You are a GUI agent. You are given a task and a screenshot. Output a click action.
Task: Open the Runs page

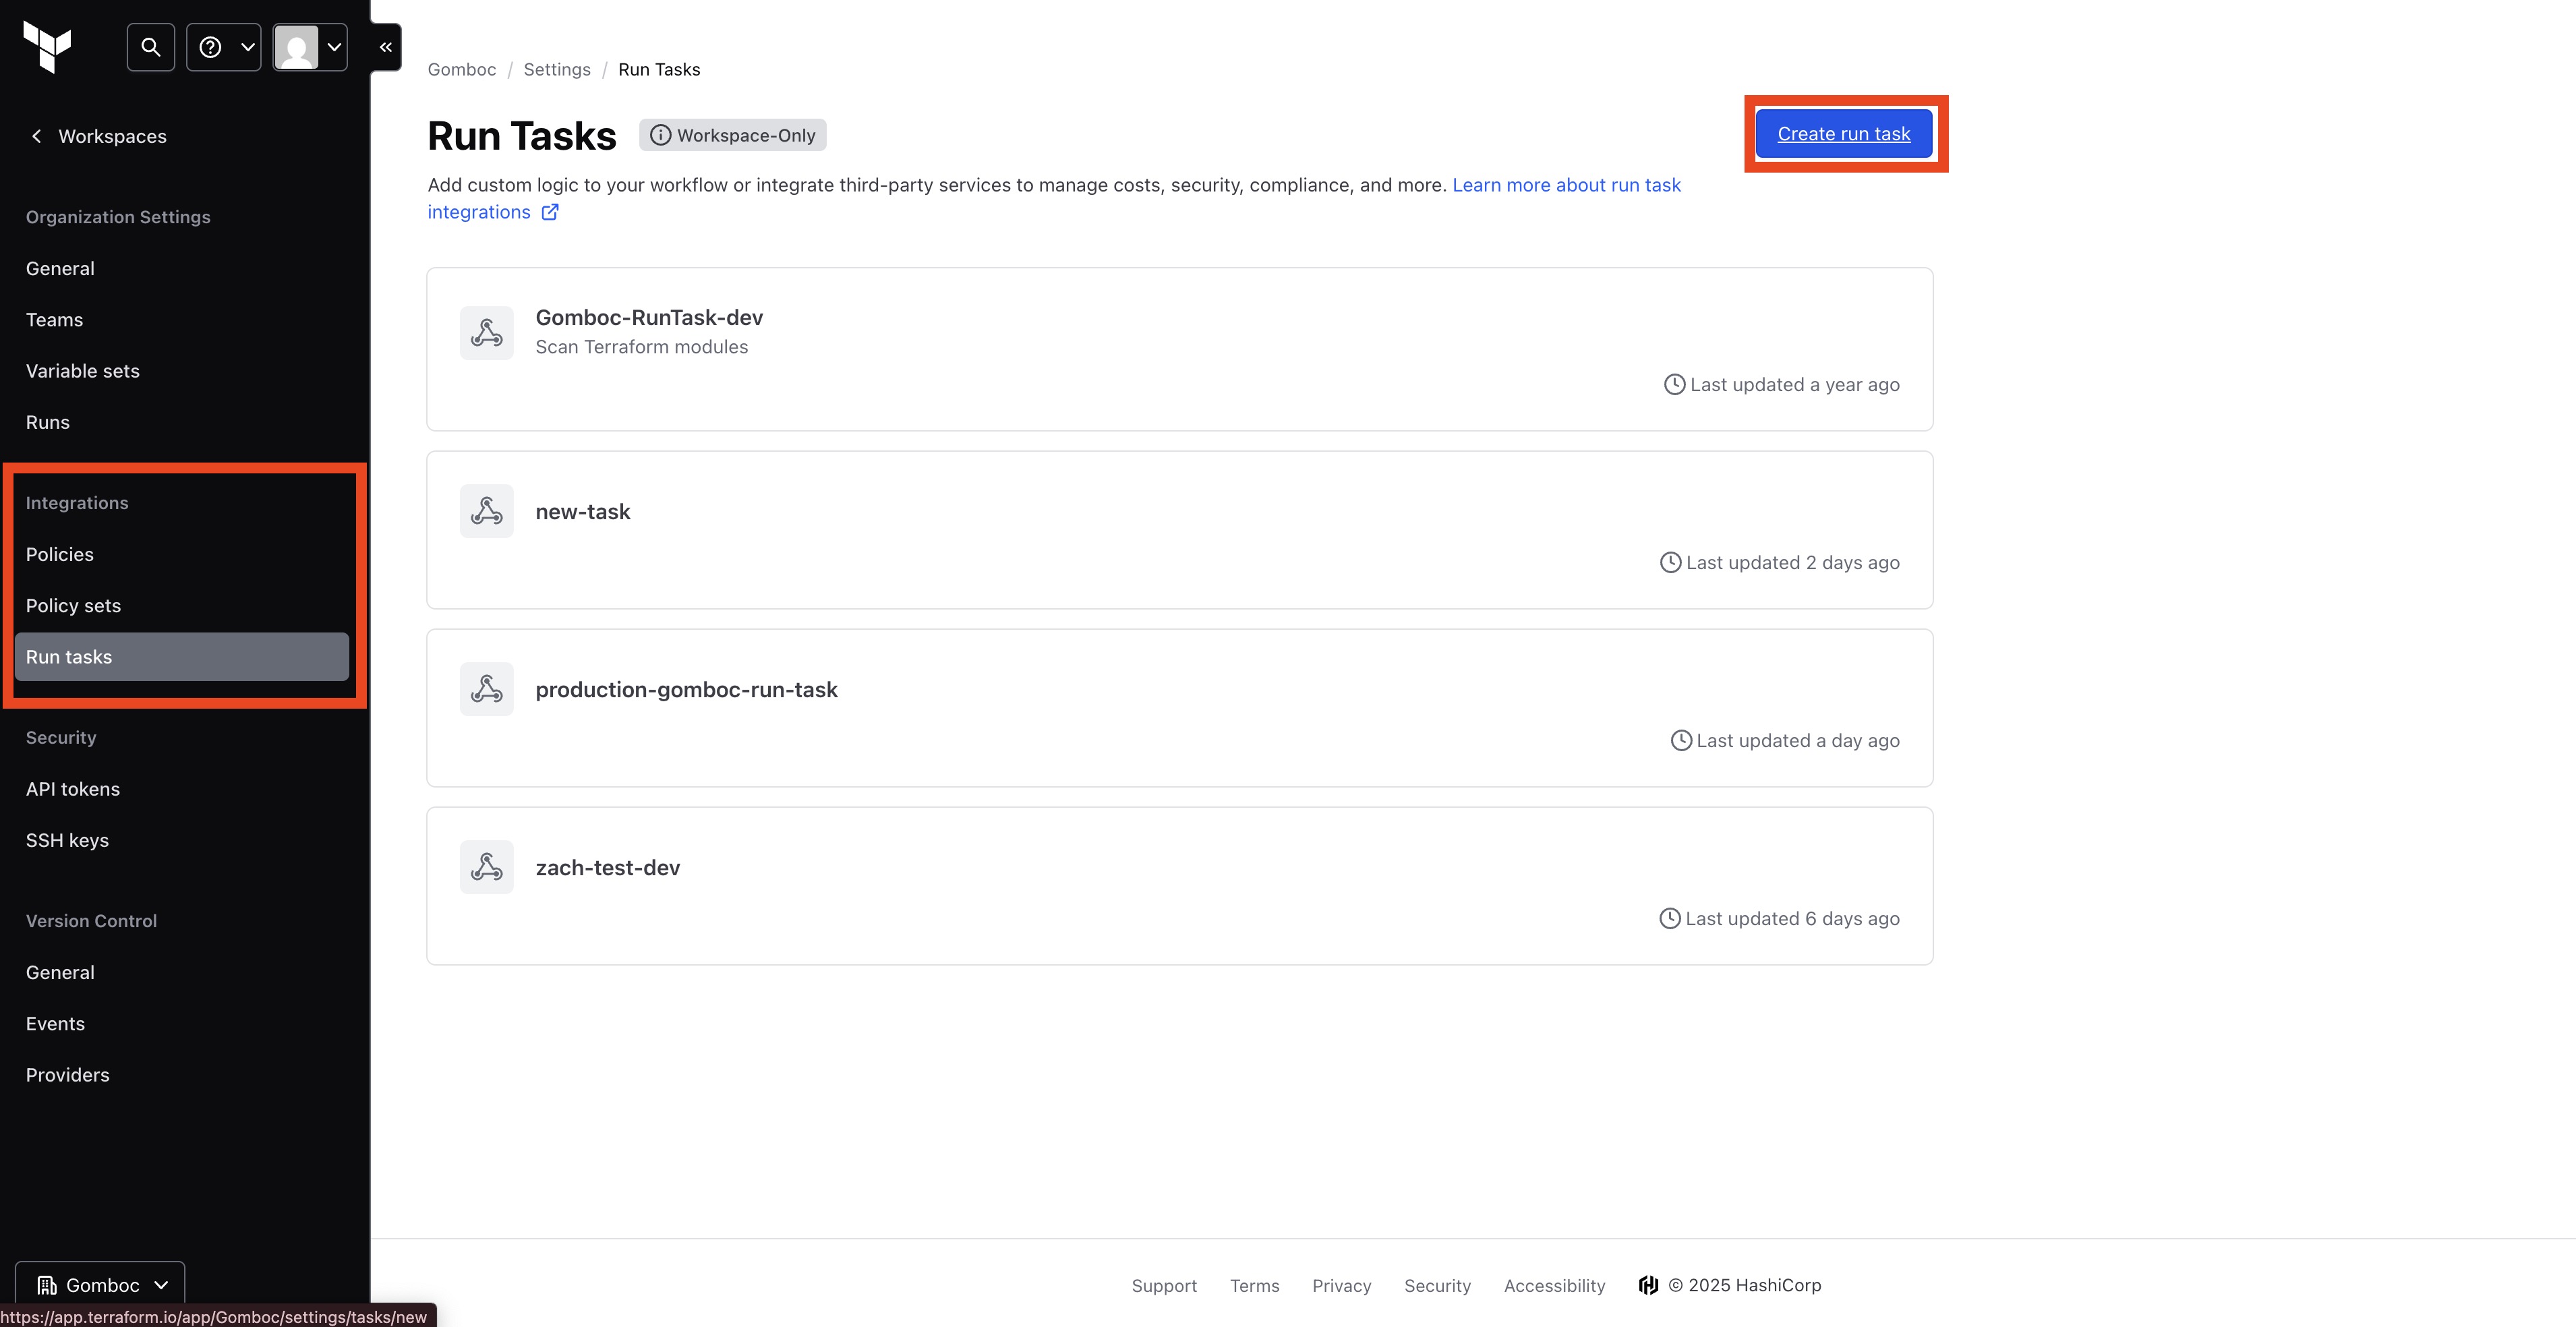click(x=48, y=422)
